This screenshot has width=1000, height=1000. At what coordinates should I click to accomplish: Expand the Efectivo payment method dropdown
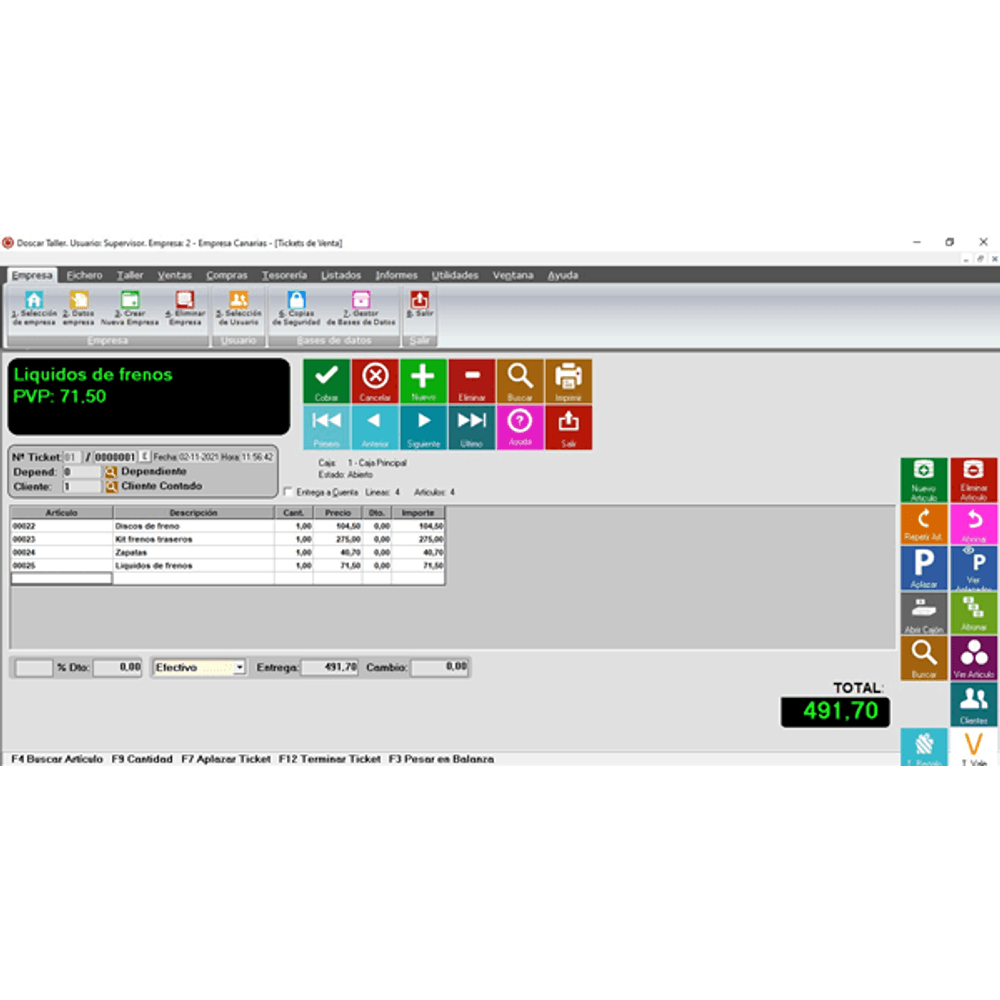[240, 667]
